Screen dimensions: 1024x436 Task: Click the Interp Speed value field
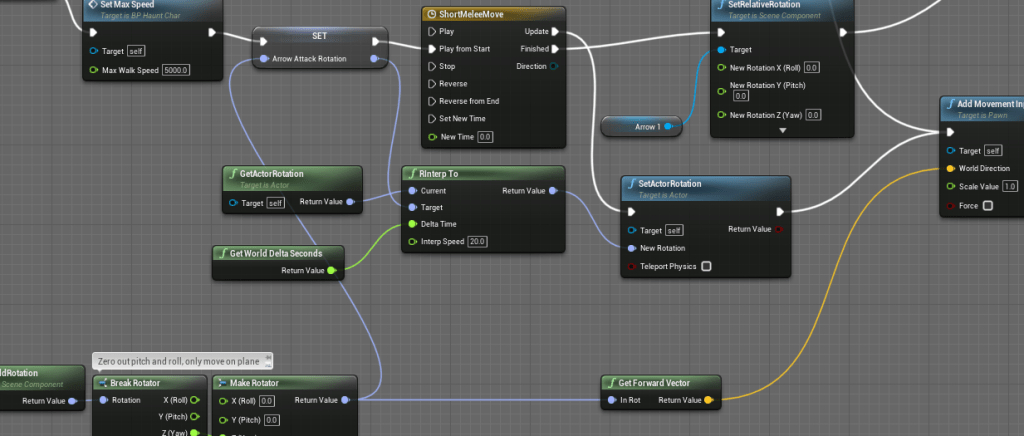tap(477, 241)
